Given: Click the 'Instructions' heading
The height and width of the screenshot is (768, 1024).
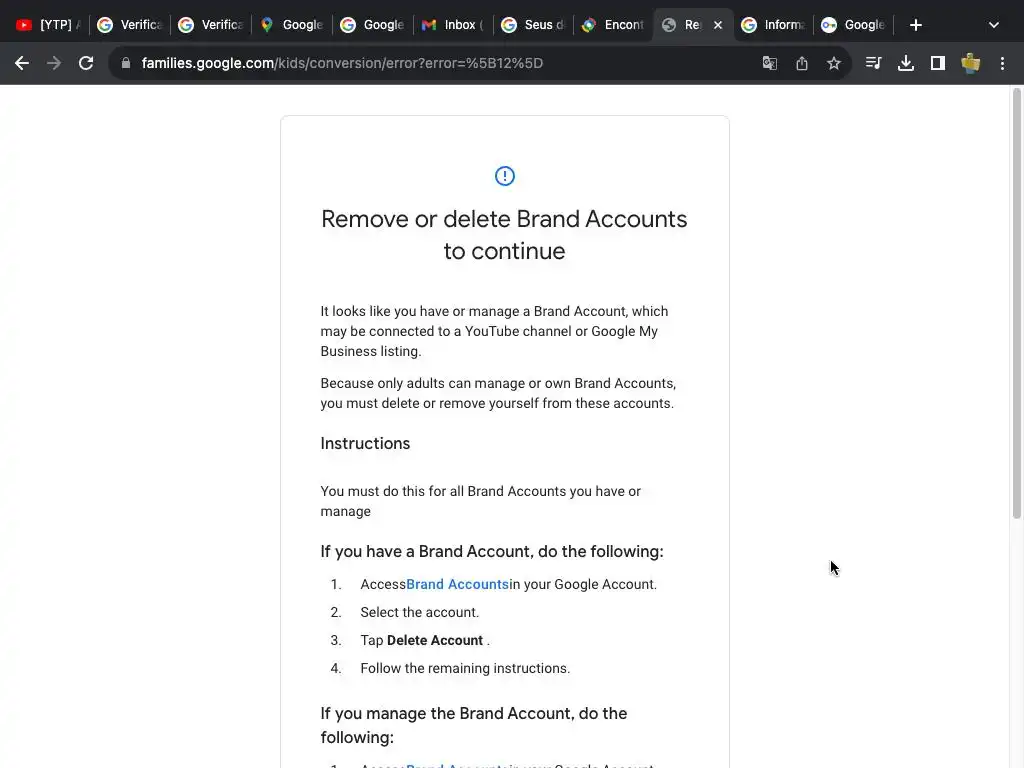Looking at the screenshot, I should tap(365, 443).
